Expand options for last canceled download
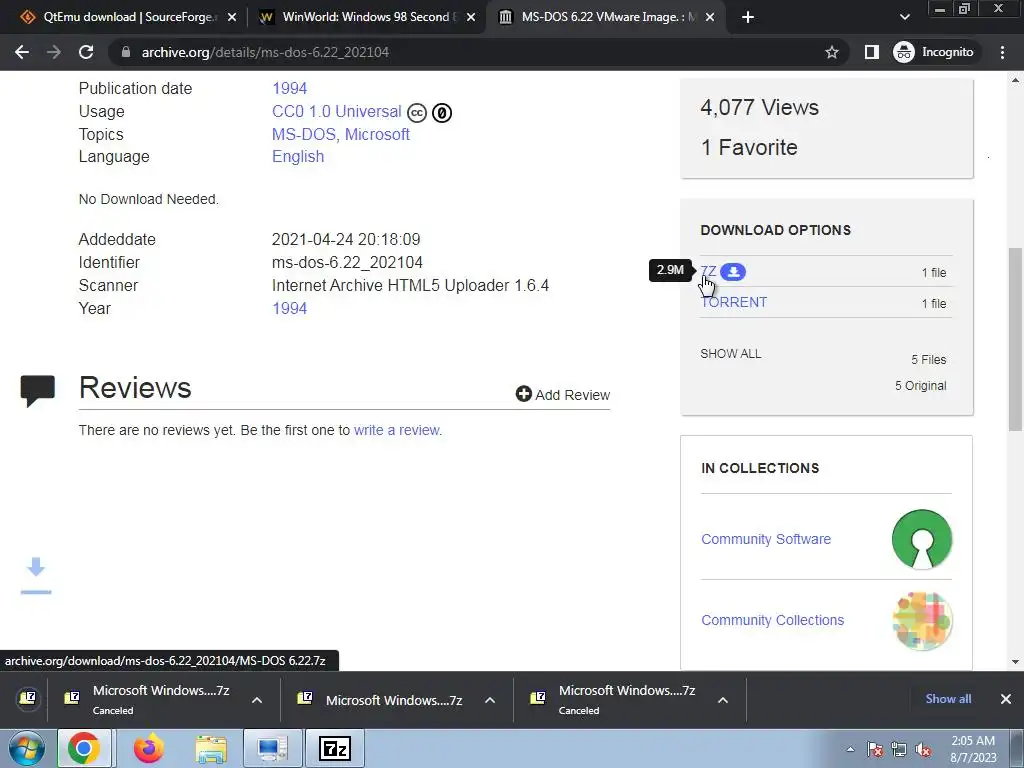 (723, 700)
